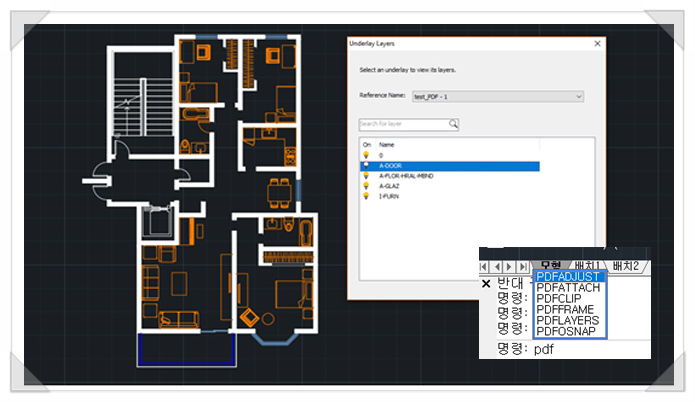Choose PDFOSNAP from autocomplete list
This screenshot has height=402, width=695.
(570, 331)
